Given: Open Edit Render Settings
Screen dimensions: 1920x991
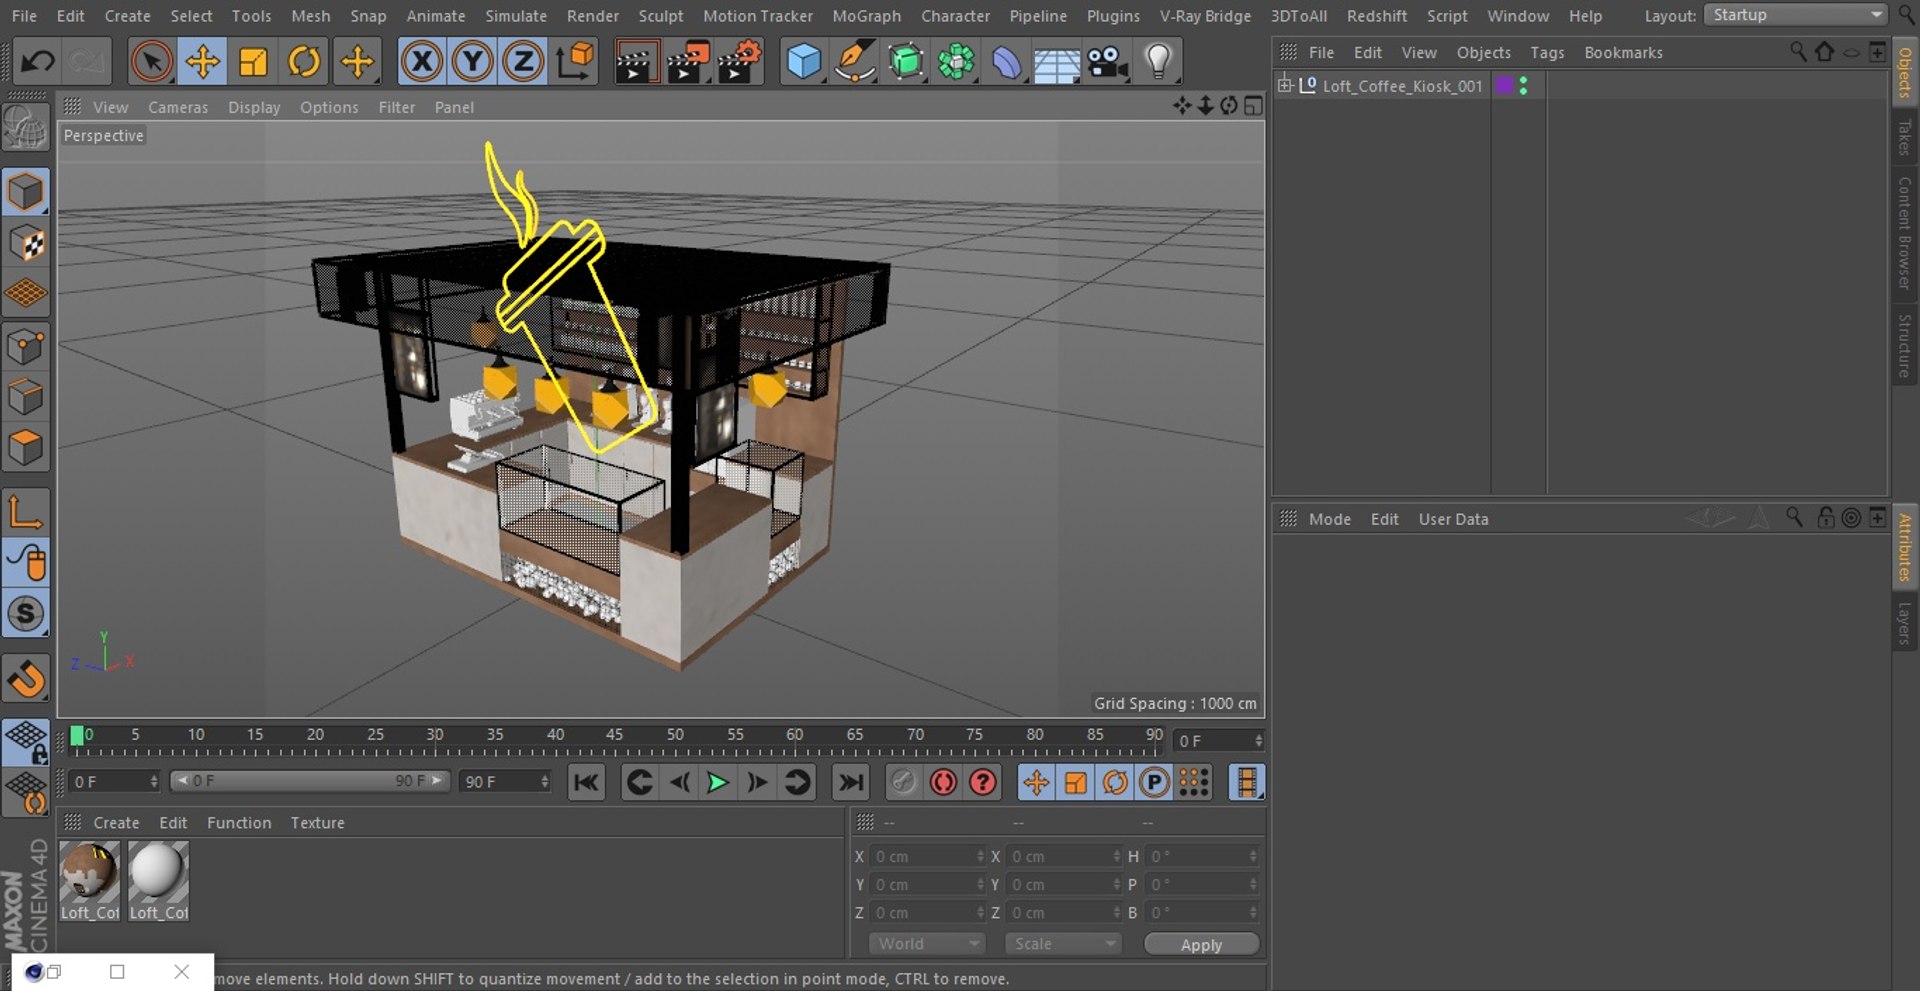Looking at the screenshot, I should coord(739,62).
